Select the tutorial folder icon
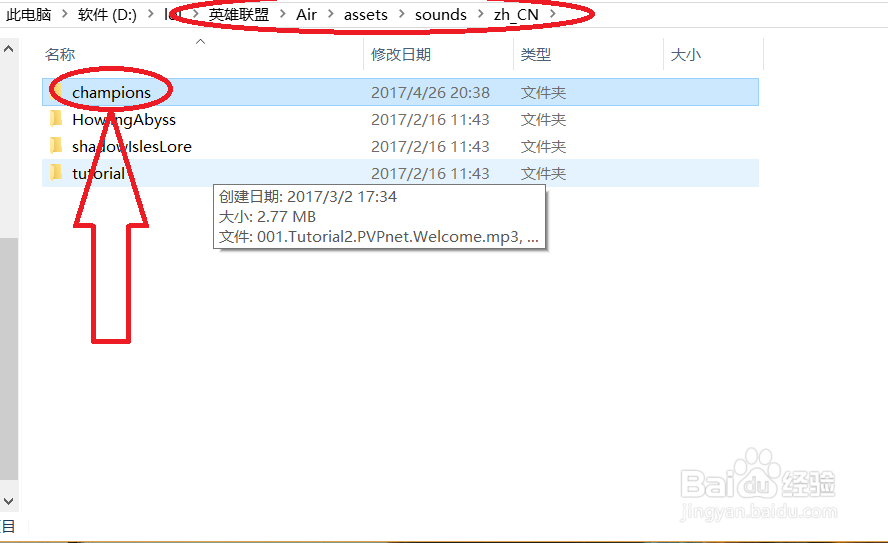Image resolution: width=888 pixels, height=543 pixels. (x=56, y=173)
